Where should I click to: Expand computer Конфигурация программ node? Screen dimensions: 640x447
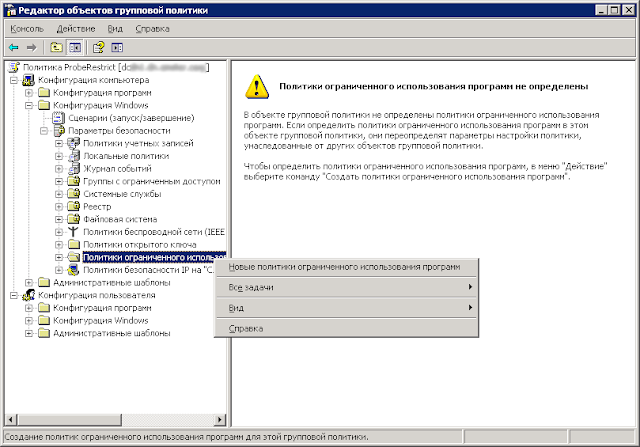(x=29, y=93)
